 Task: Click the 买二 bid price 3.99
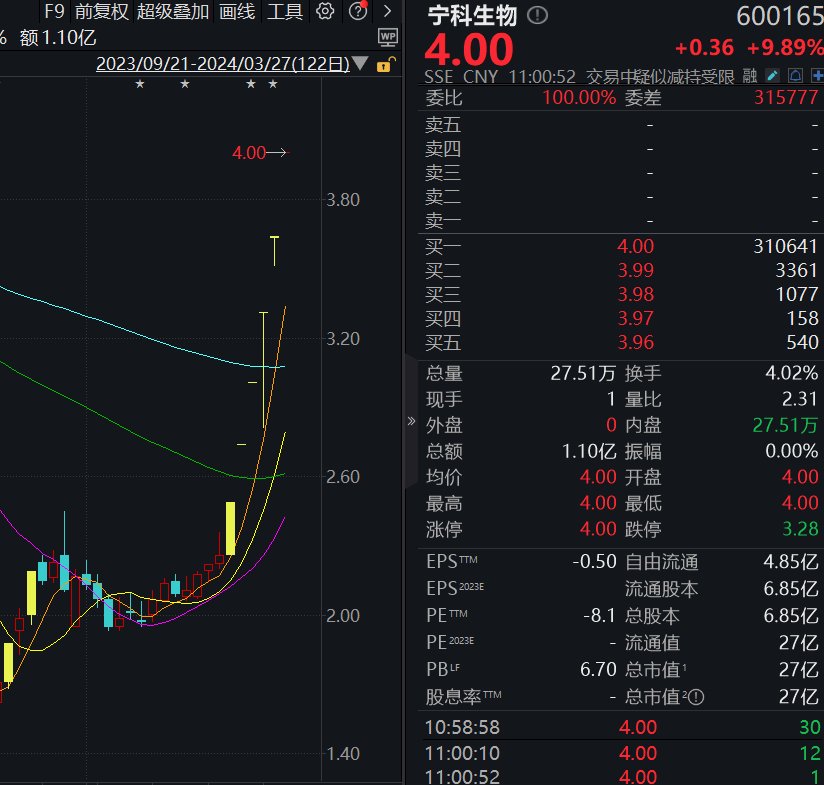pos(635,270)
